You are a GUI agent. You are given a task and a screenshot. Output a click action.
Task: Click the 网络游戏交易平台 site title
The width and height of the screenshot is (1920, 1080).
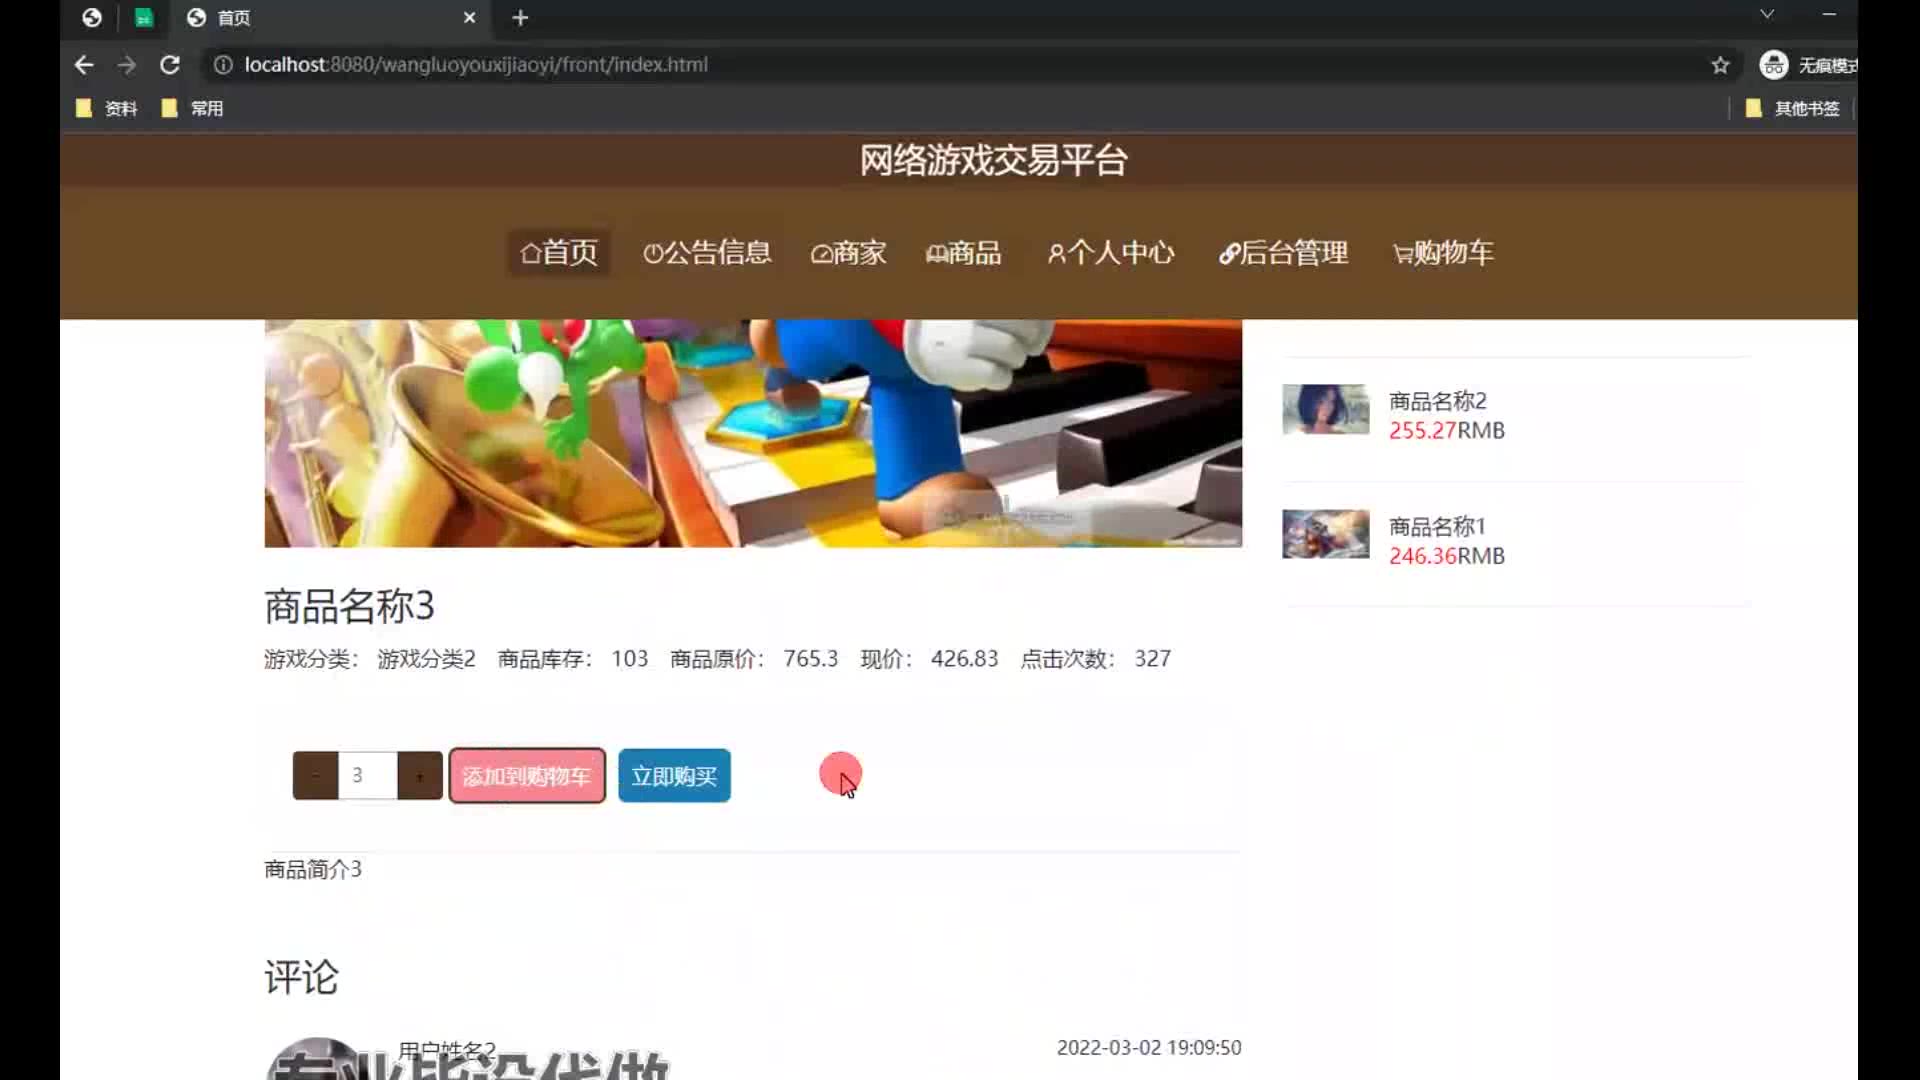[994, 160]
